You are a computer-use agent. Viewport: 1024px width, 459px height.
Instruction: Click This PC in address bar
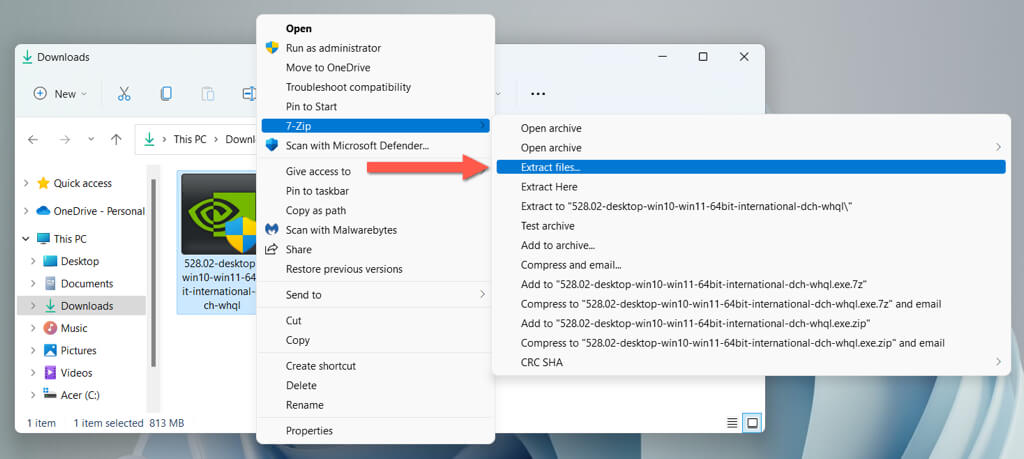pyautogui.click(x=189, y=139)
